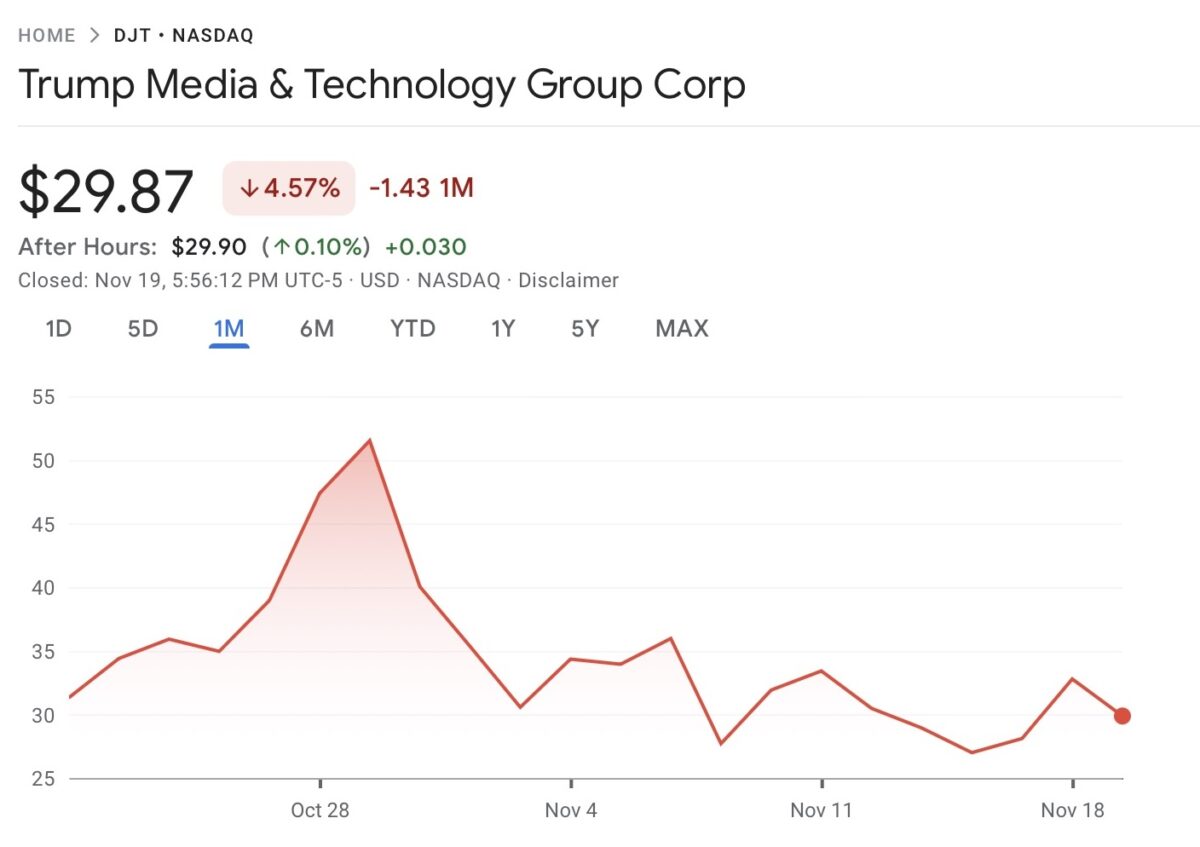Show the MAX historical chart
This screenshot has height=847, width=1200.
681,328
